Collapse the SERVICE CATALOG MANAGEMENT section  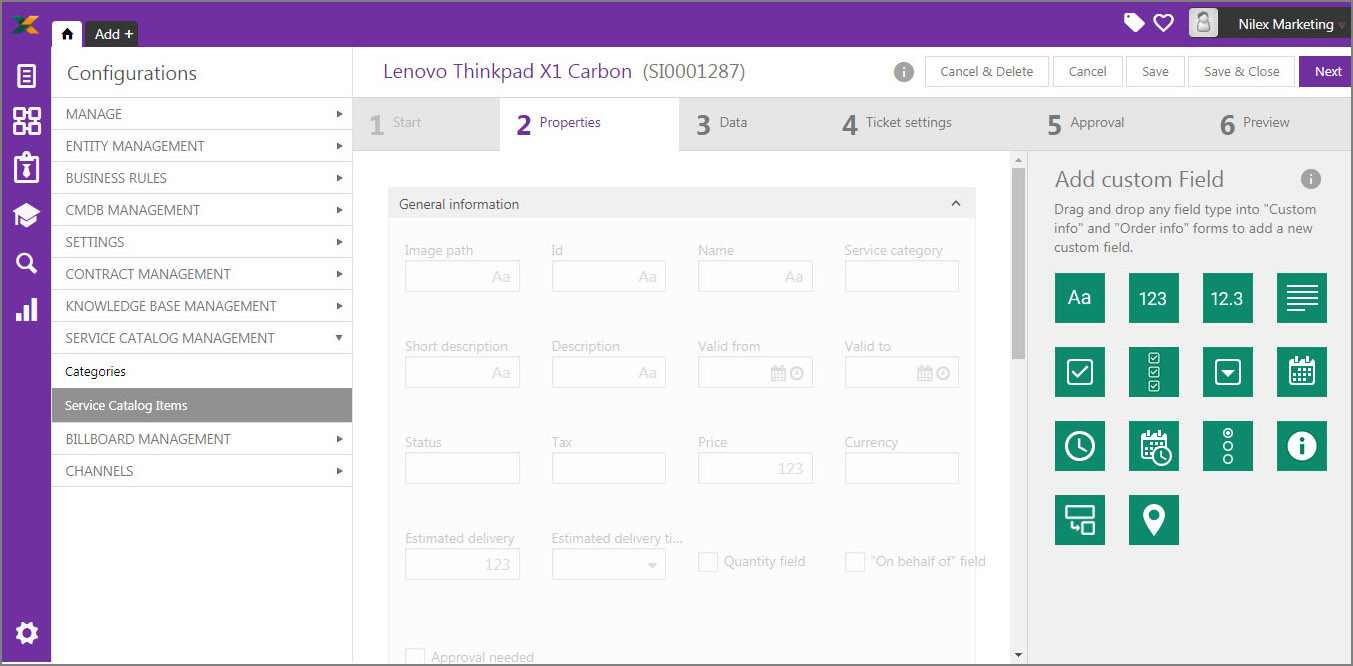(202, 338)
